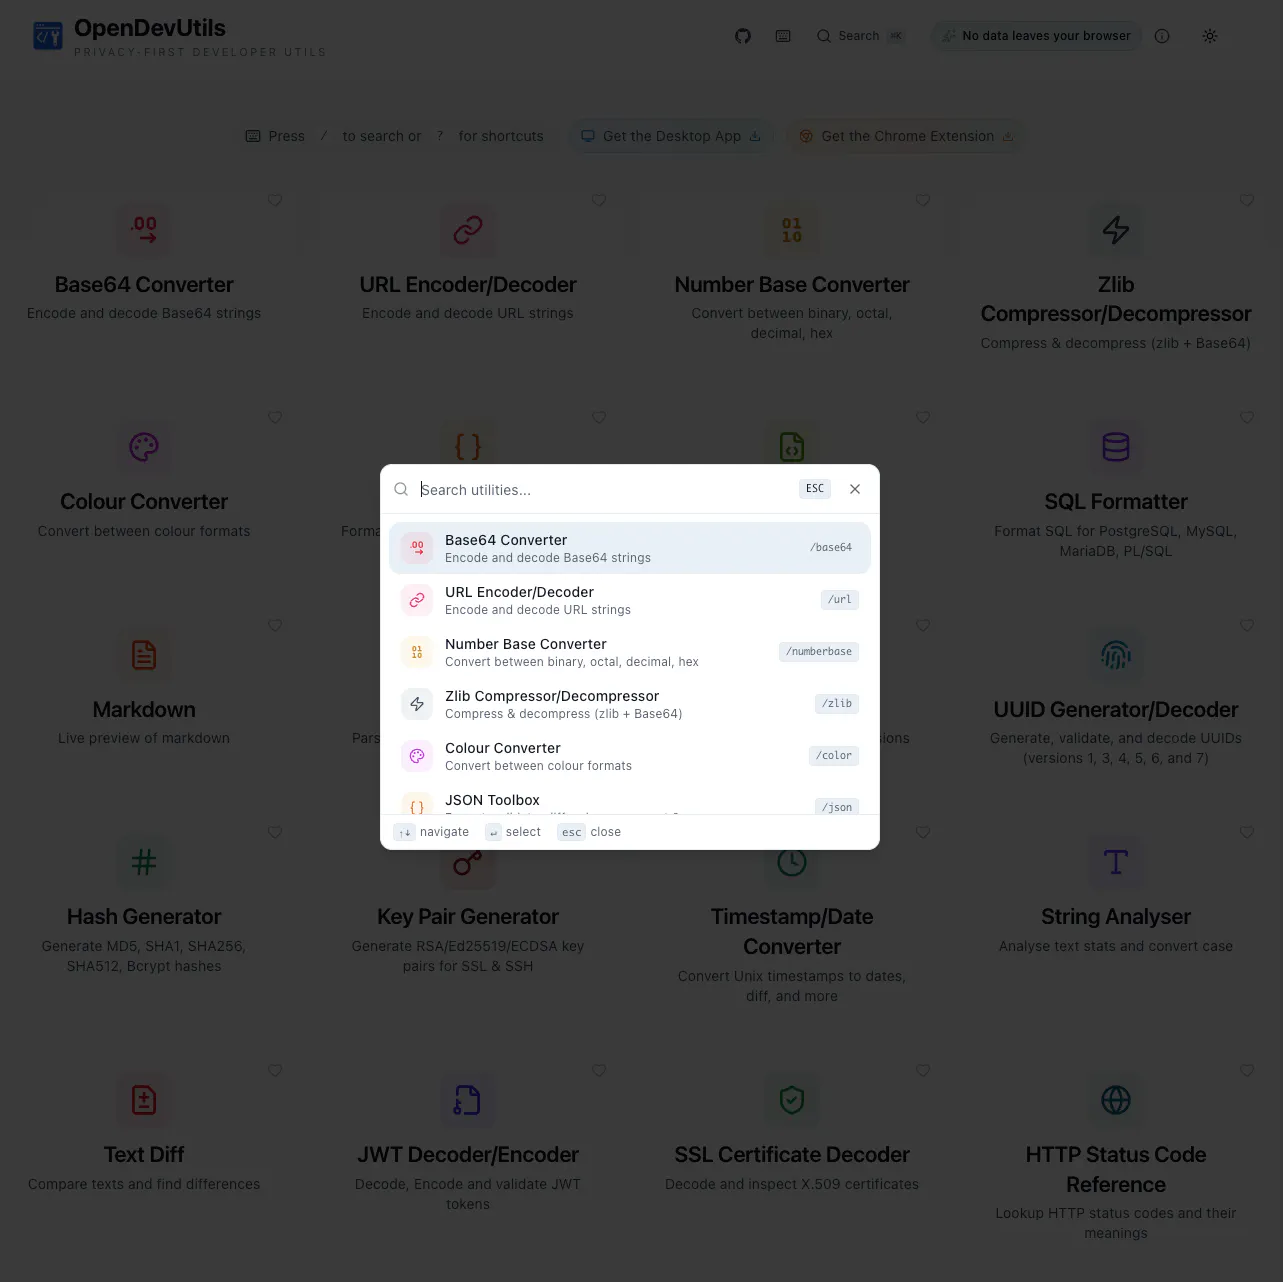Screen dimensions: 1283x1282
Task: Favourite the Base64 Converter card heart
Action: point(275,200)
